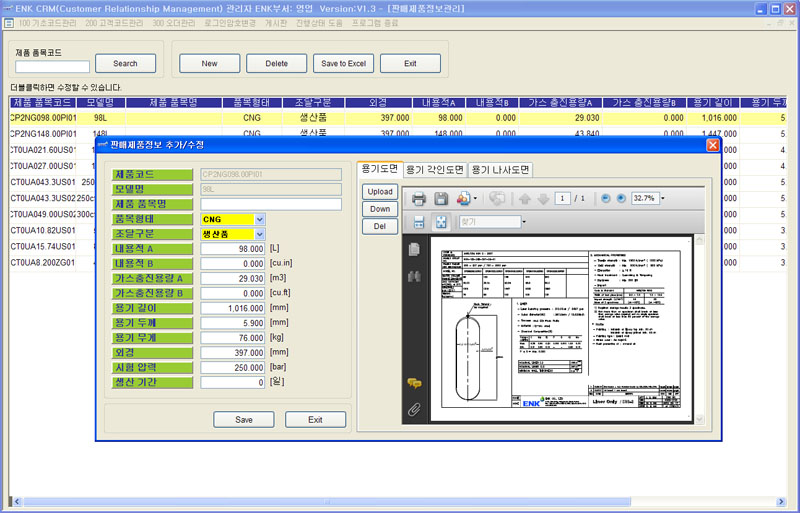This screenshot has width=800, height=513.
Task: Zoom out the PDF viewer
Action: pos(606,199)
